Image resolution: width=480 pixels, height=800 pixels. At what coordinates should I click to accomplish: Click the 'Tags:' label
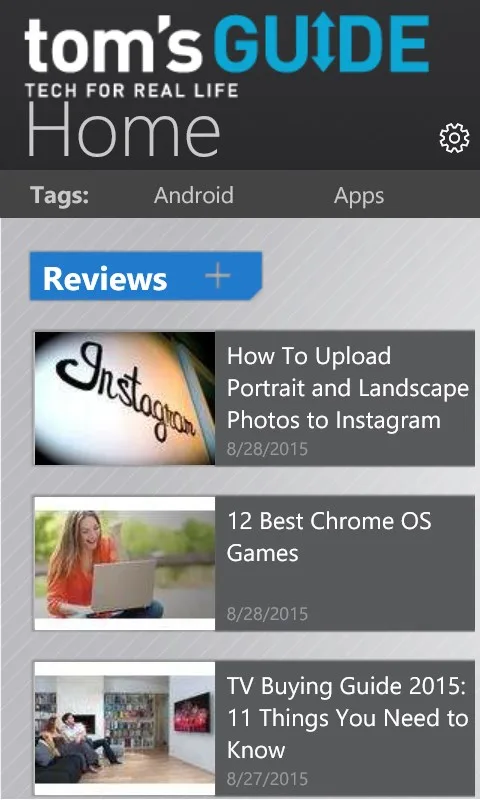(x=59, y=195)
